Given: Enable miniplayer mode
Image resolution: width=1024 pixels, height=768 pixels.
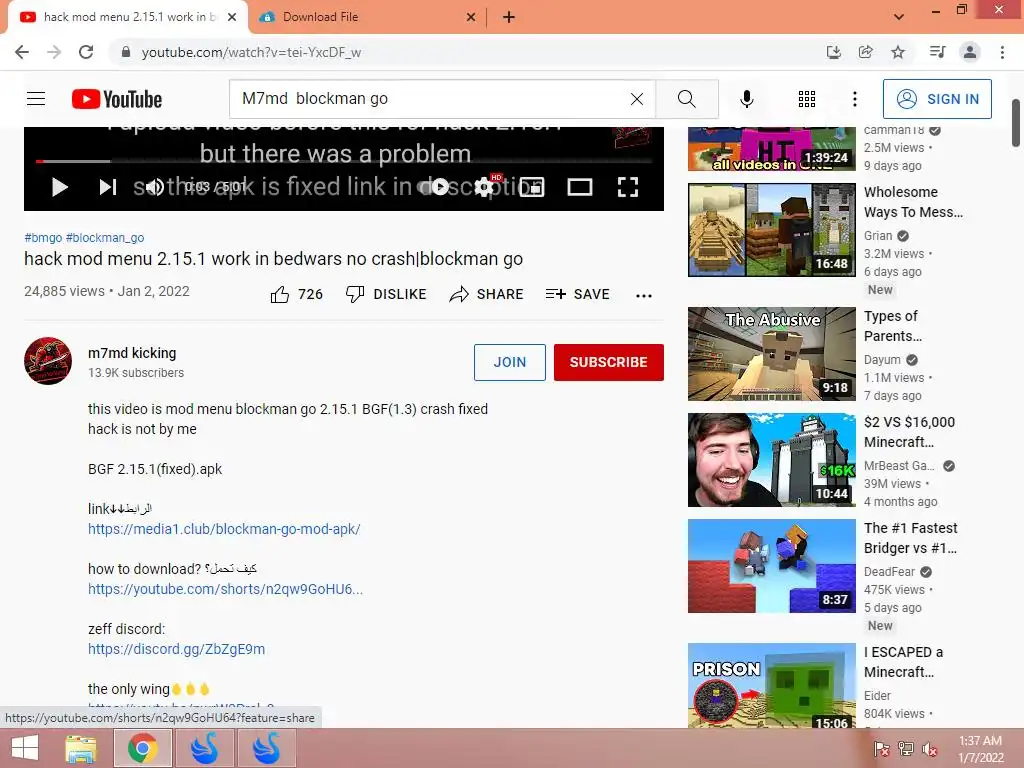Looking at the screenshot, I should tap(532, 187).
